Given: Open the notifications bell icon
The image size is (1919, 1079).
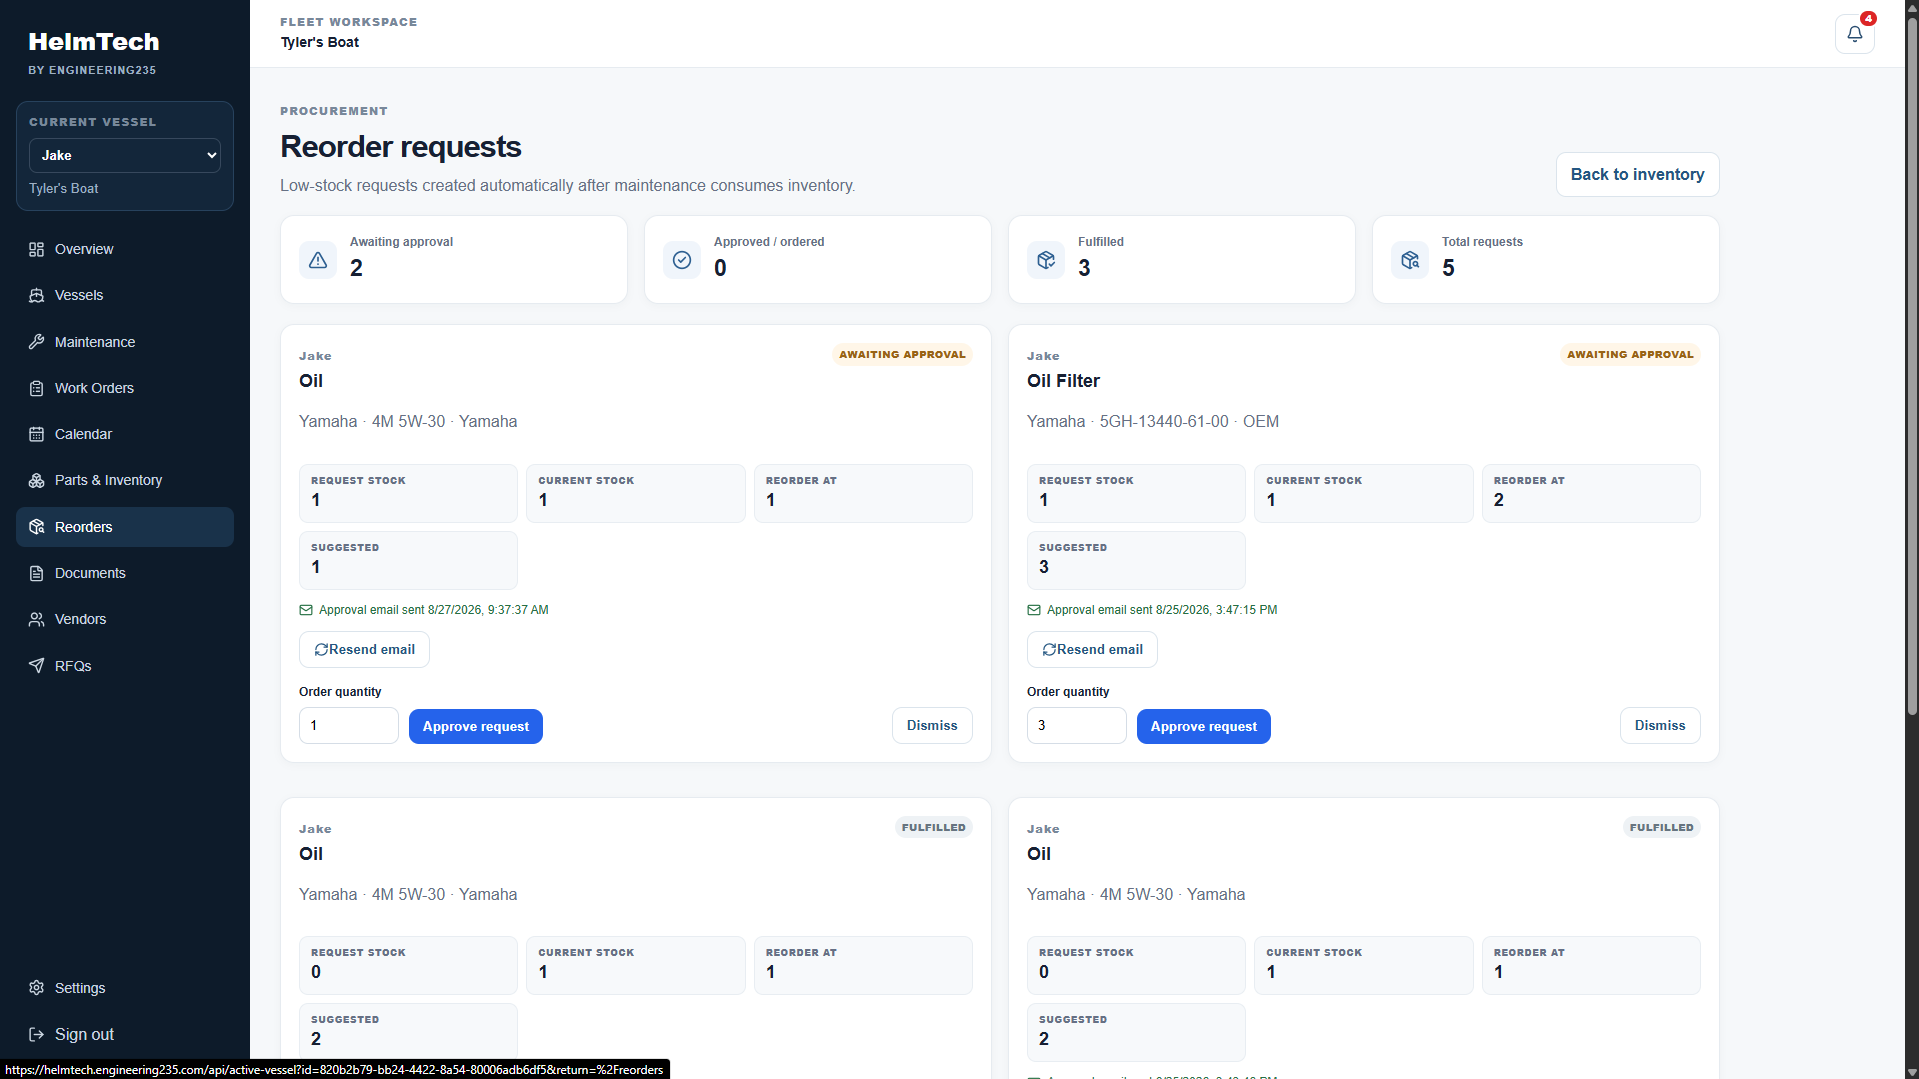Looking at the screenshot, I should pos(1854,34).
